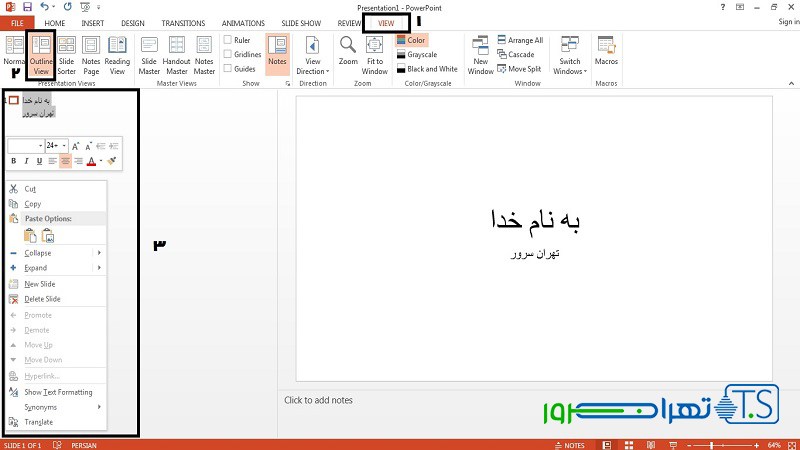
Task: Click the 'Click to add notes' area
Action: click(500, 400)
